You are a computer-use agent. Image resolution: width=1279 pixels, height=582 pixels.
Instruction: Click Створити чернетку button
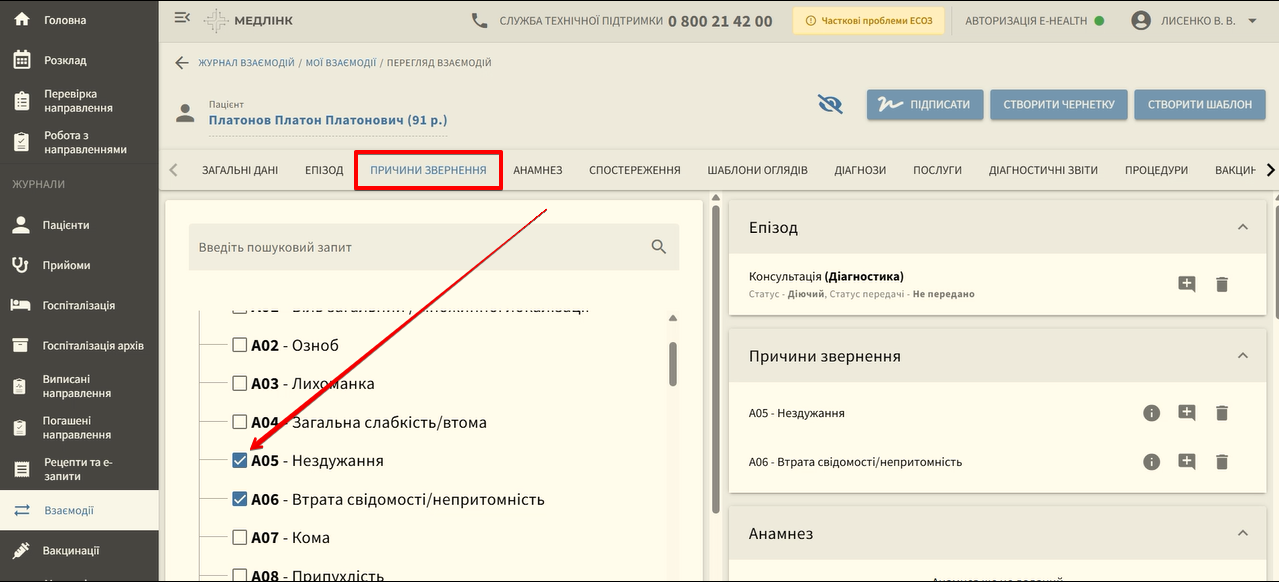coord(1059,105)
